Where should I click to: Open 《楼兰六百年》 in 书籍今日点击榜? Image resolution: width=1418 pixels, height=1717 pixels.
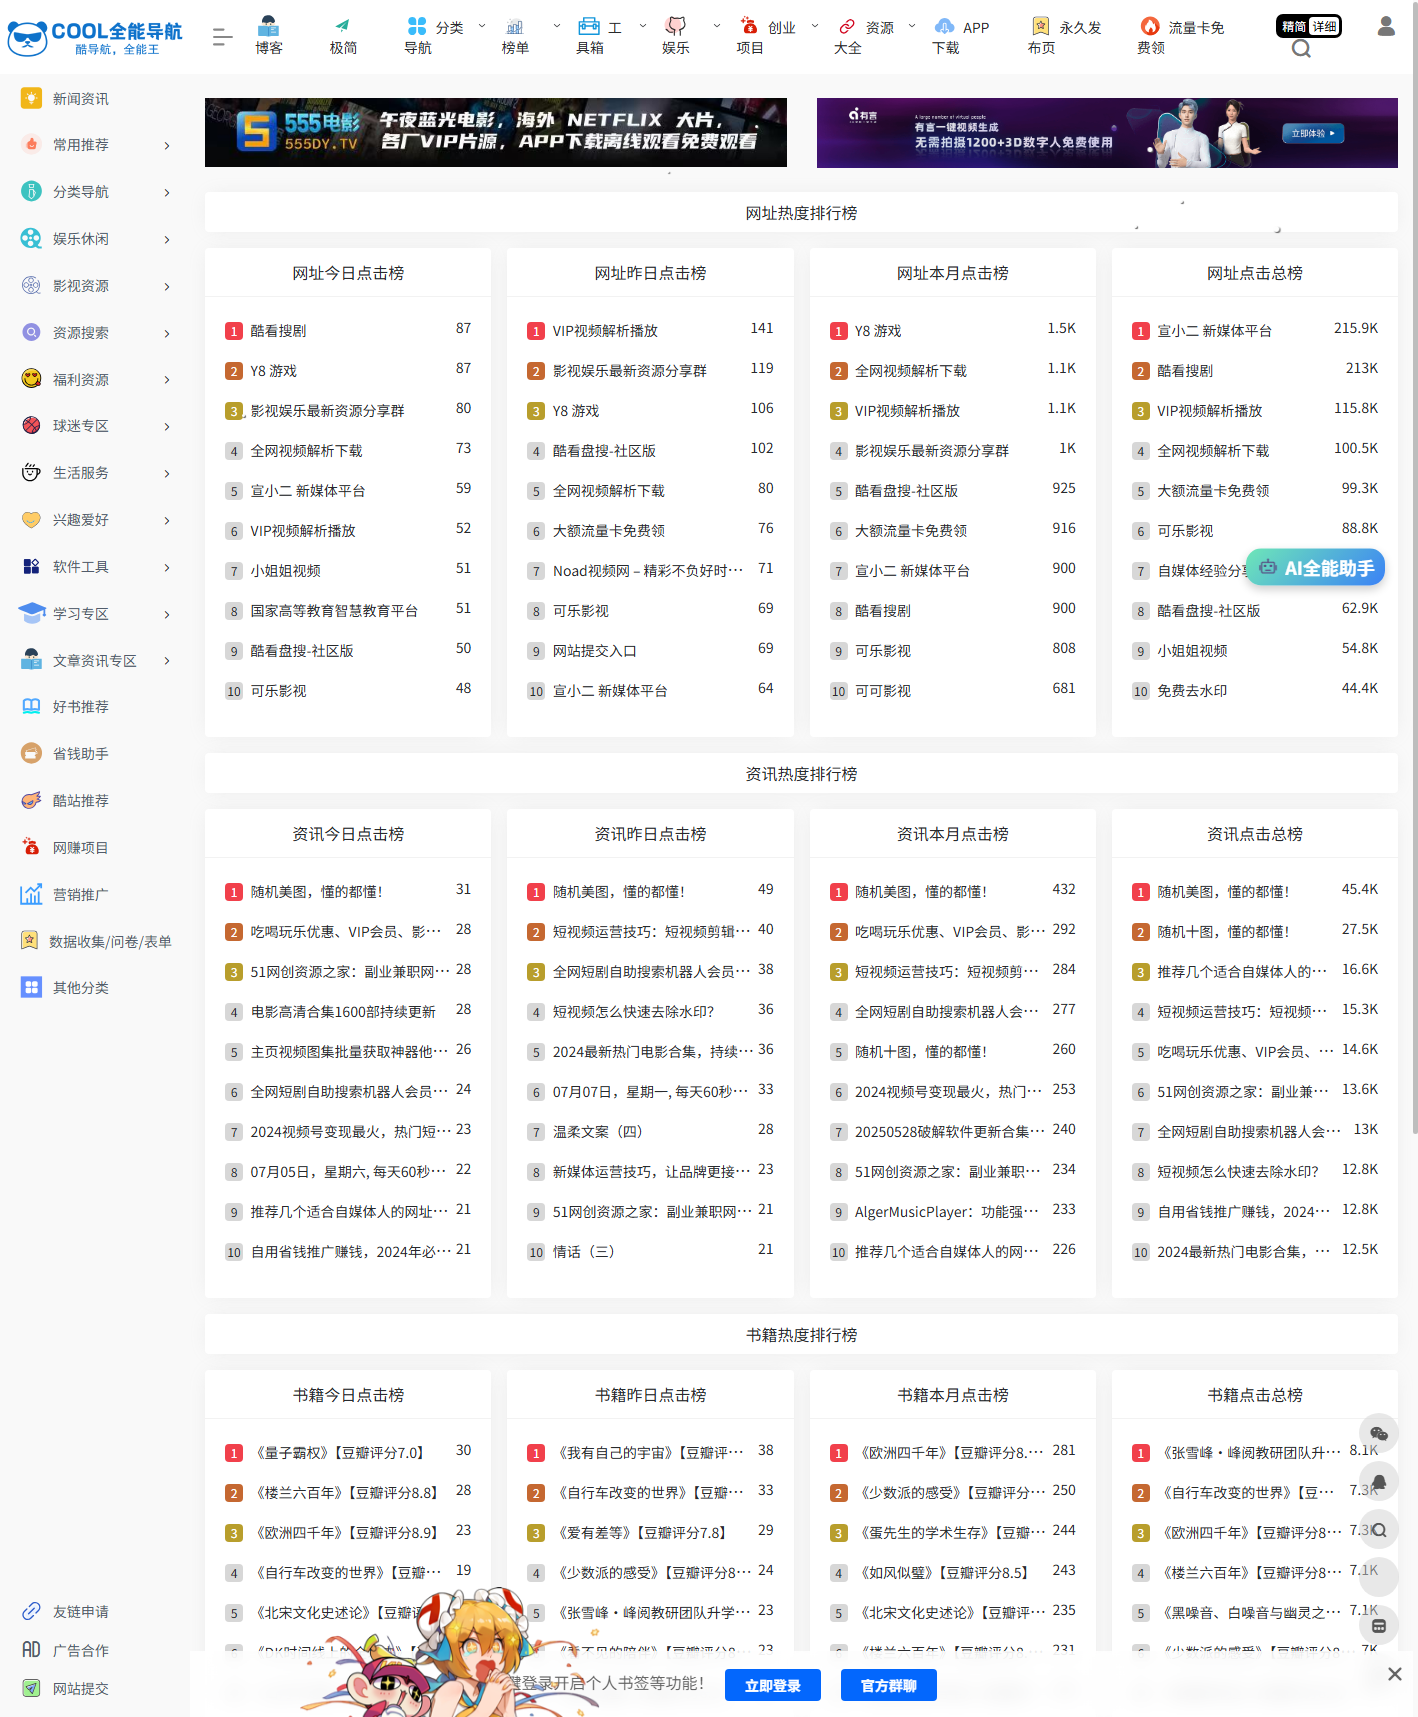(346, 1493)
